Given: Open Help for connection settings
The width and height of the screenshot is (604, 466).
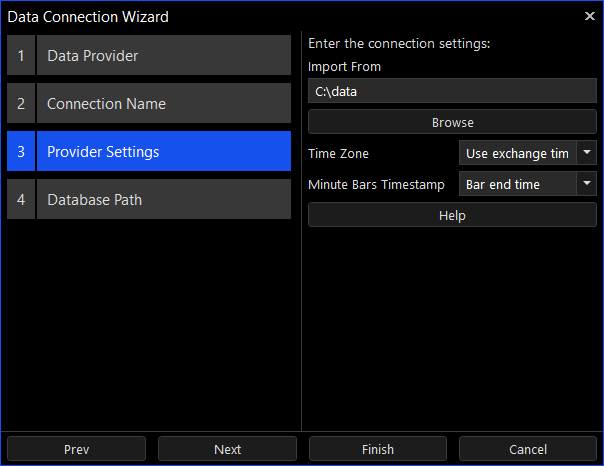Looking at the screenshot, I should (452, 215).
